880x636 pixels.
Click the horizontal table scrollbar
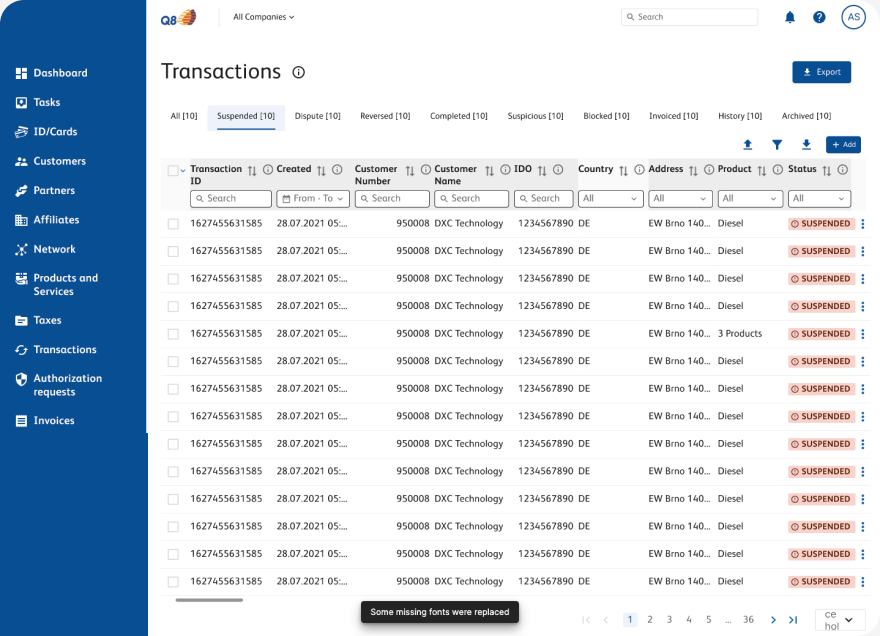(209, 600)
